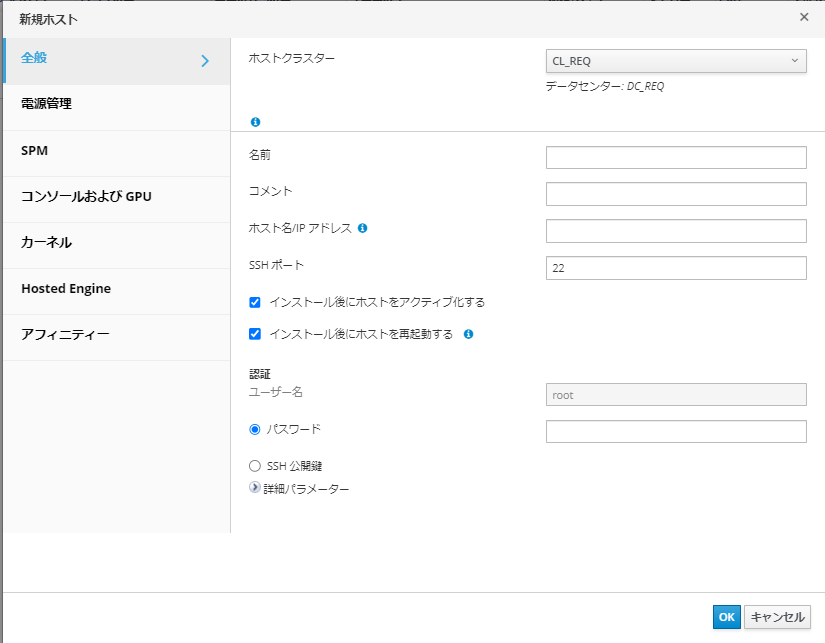Focus the 名前 text field

click(676, 158)
